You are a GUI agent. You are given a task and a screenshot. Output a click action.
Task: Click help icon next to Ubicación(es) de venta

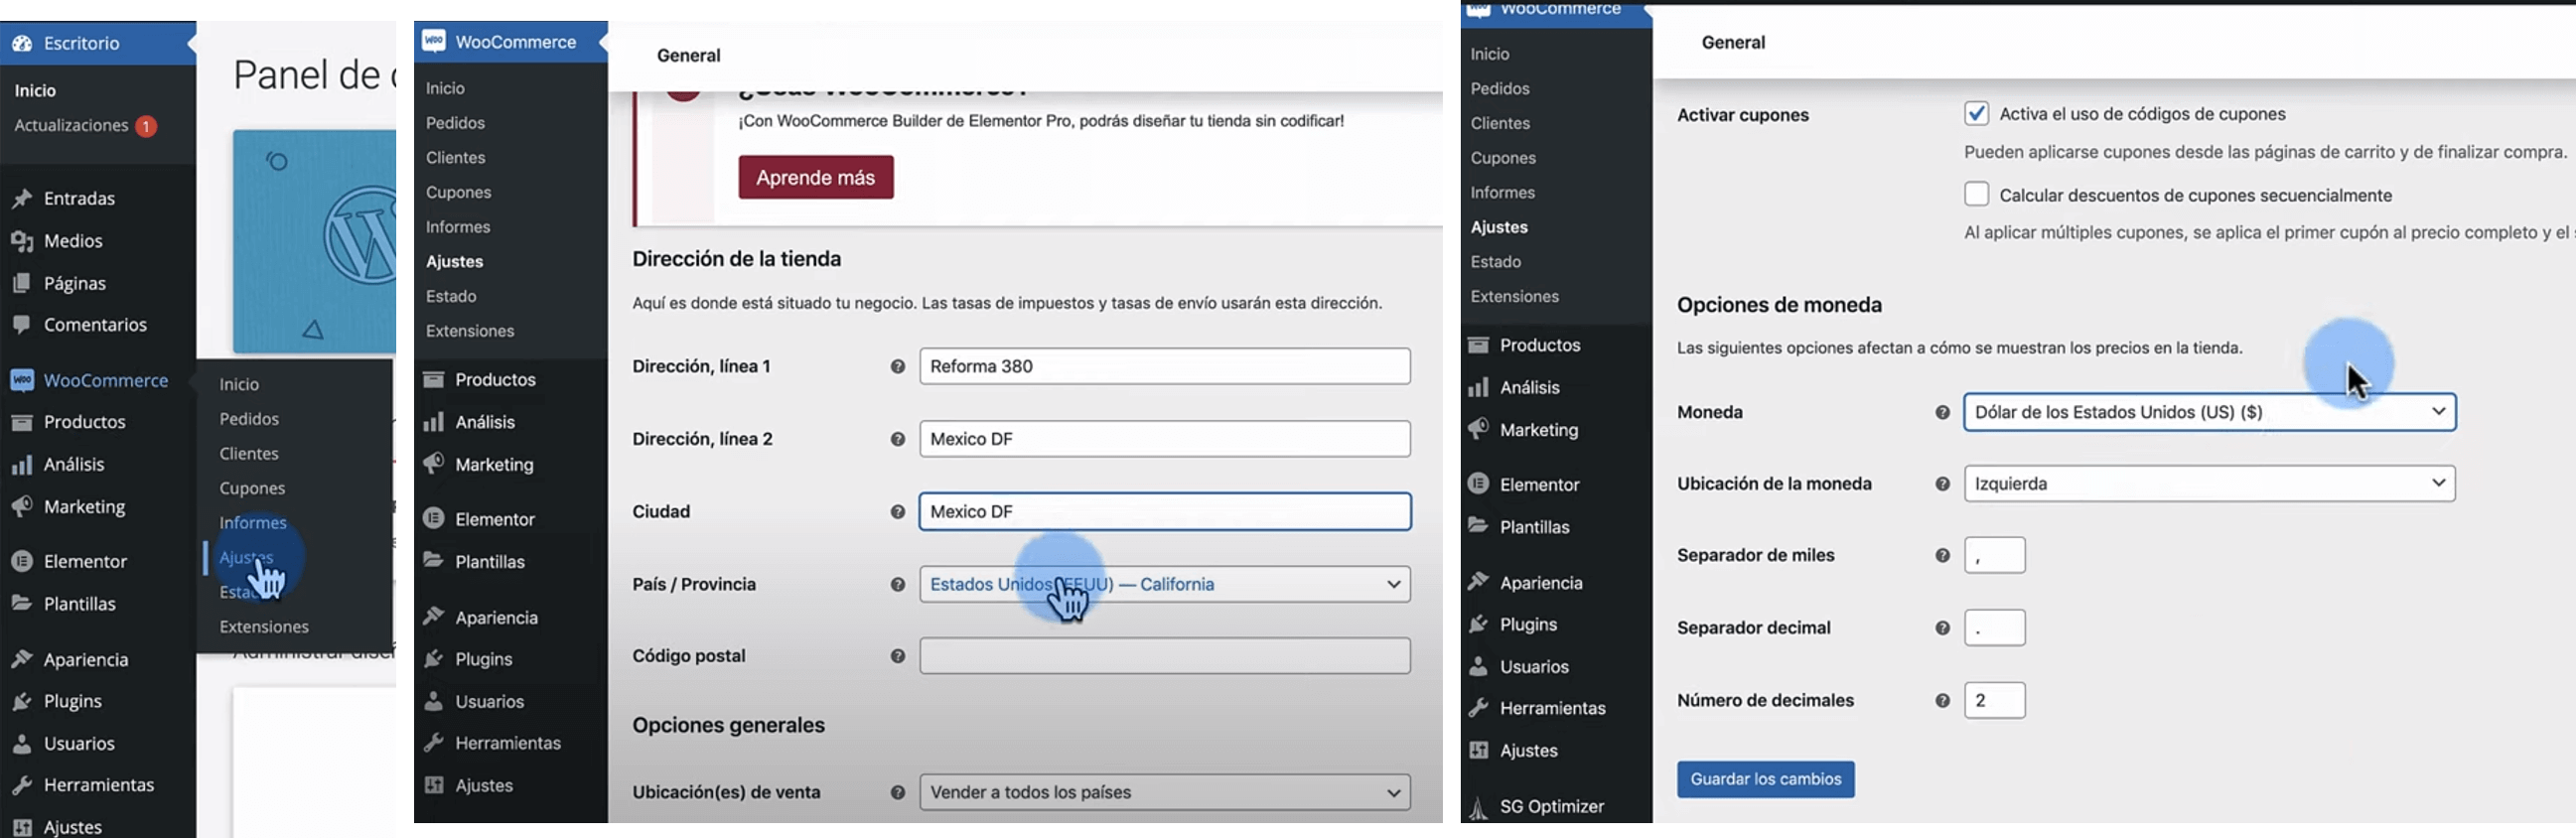(x=897, y=793)
